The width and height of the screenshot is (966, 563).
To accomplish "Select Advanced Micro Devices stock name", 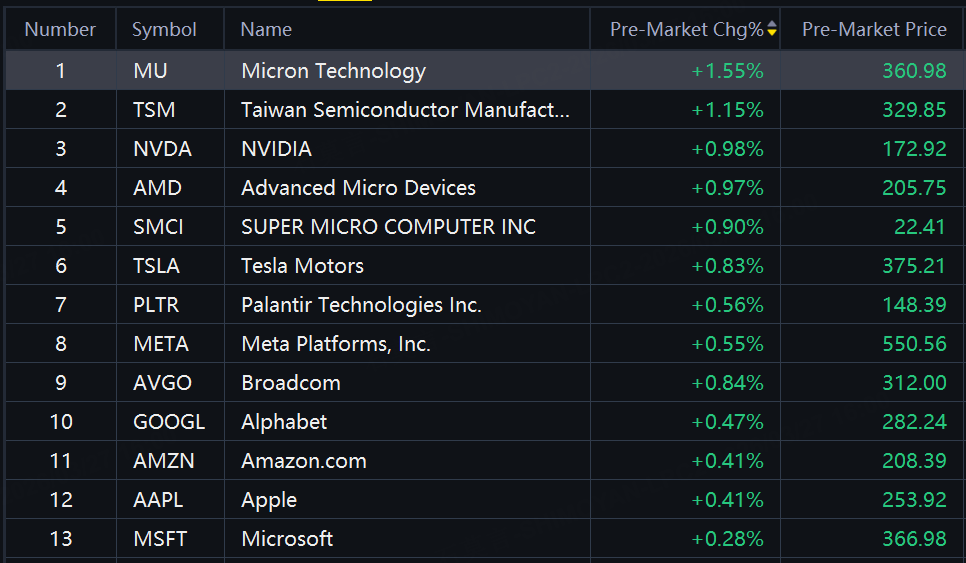I will pyautogui.click(x=358, y=188).
